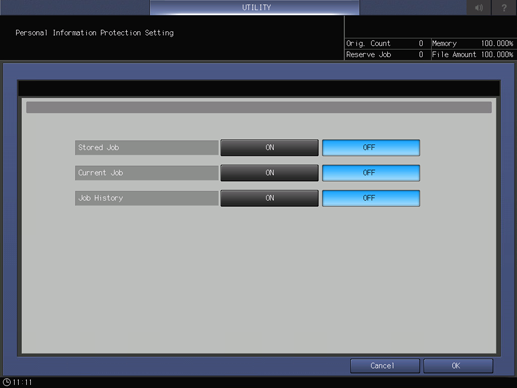The height and width of the screenshot is (388, 517).
Task: Select the UTILITY tab
Action: [x=255, y=7]
